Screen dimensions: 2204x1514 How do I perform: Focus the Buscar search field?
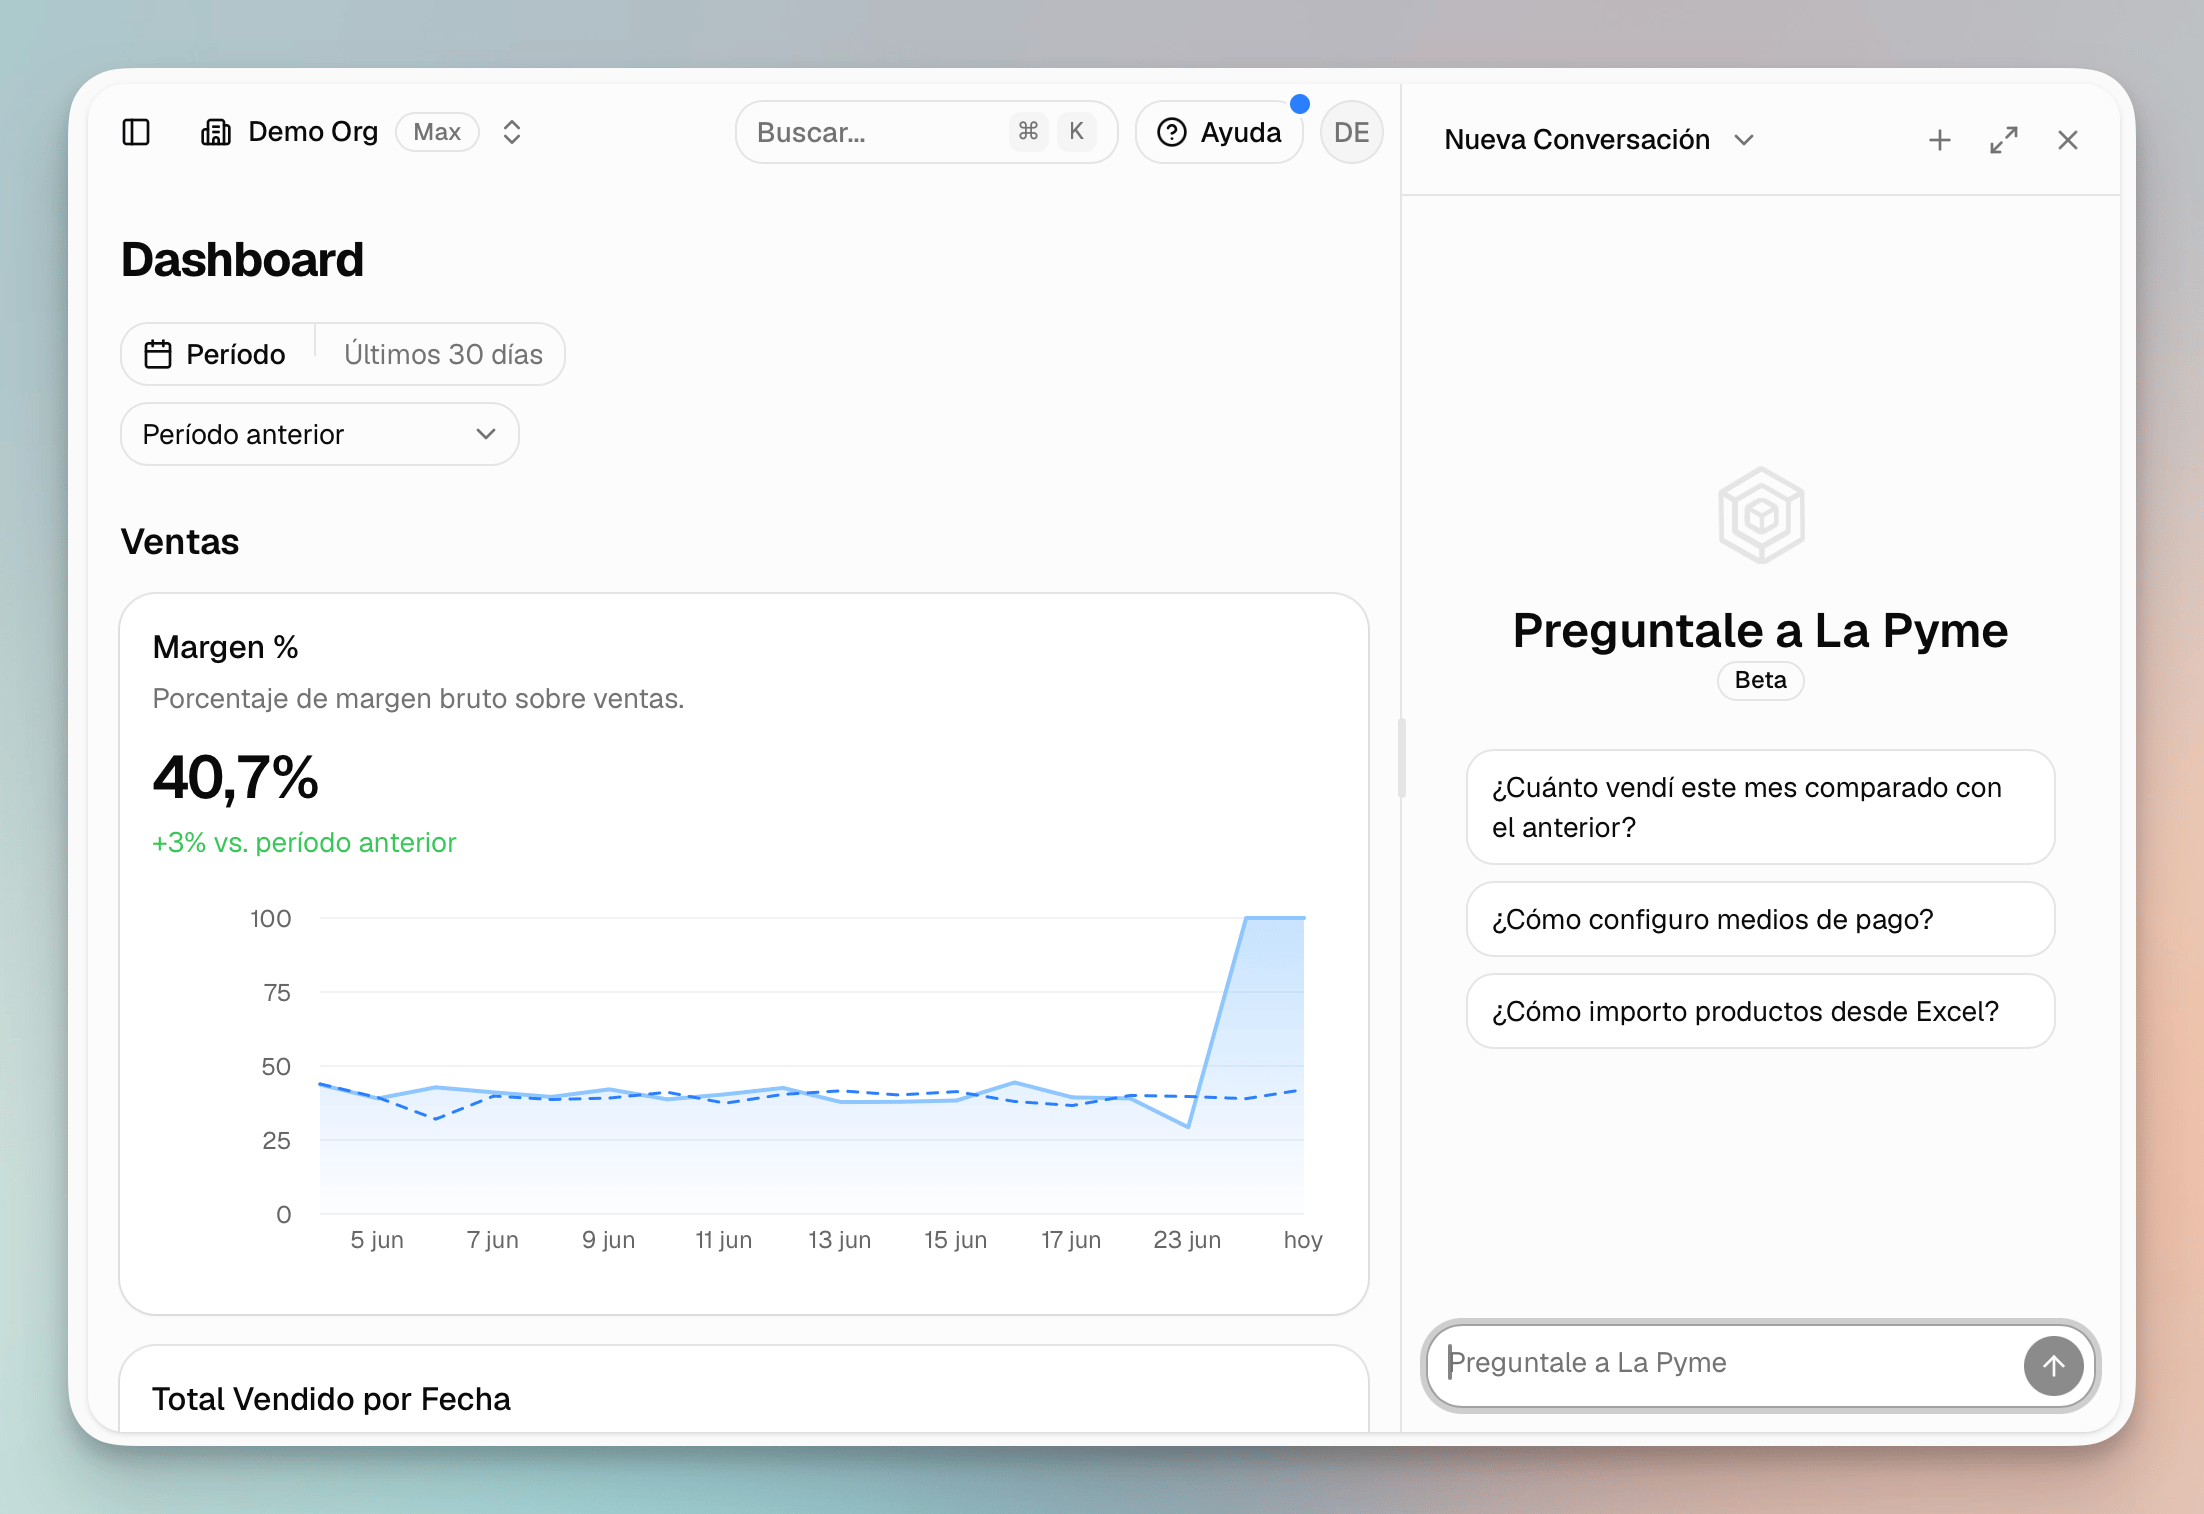point(926,132)
